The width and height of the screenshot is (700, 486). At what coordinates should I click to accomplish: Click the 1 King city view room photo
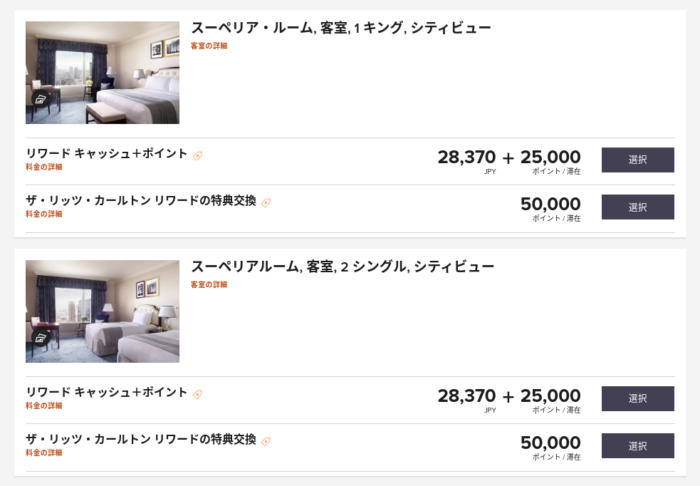[x=102, y=73]
